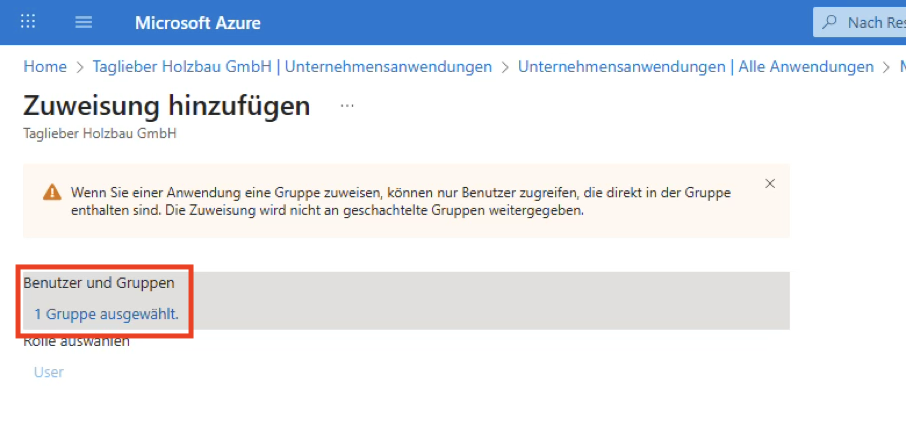
Task: Click the chevron after the Home breadcrumb
Action: coord(80,67)
